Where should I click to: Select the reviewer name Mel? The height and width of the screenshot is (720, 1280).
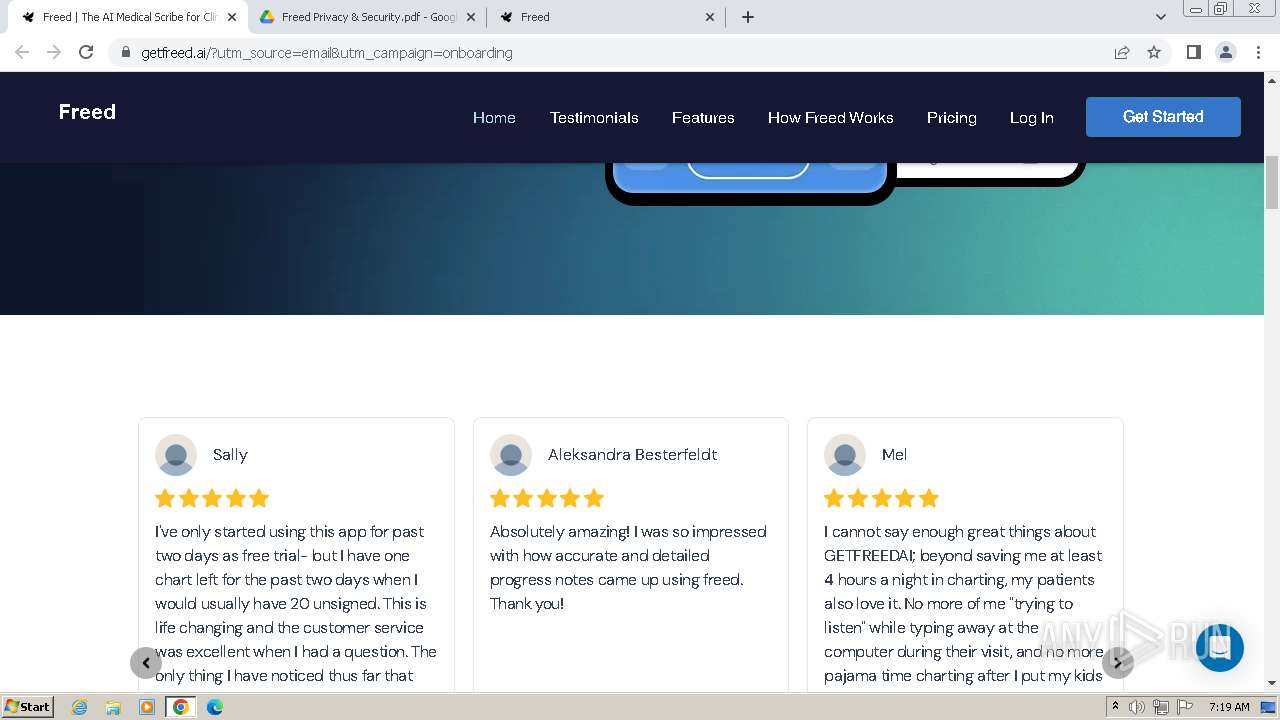coord(894,455)
